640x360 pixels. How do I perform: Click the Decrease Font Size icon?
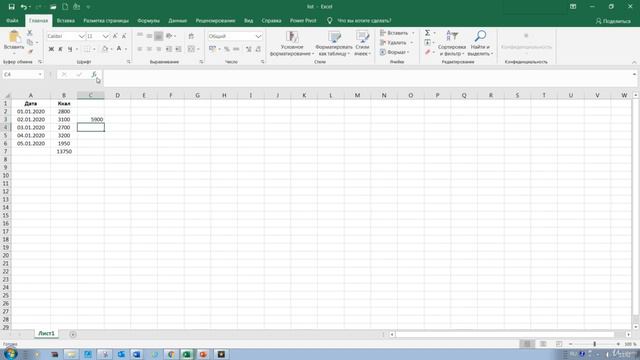click(124, 36)
